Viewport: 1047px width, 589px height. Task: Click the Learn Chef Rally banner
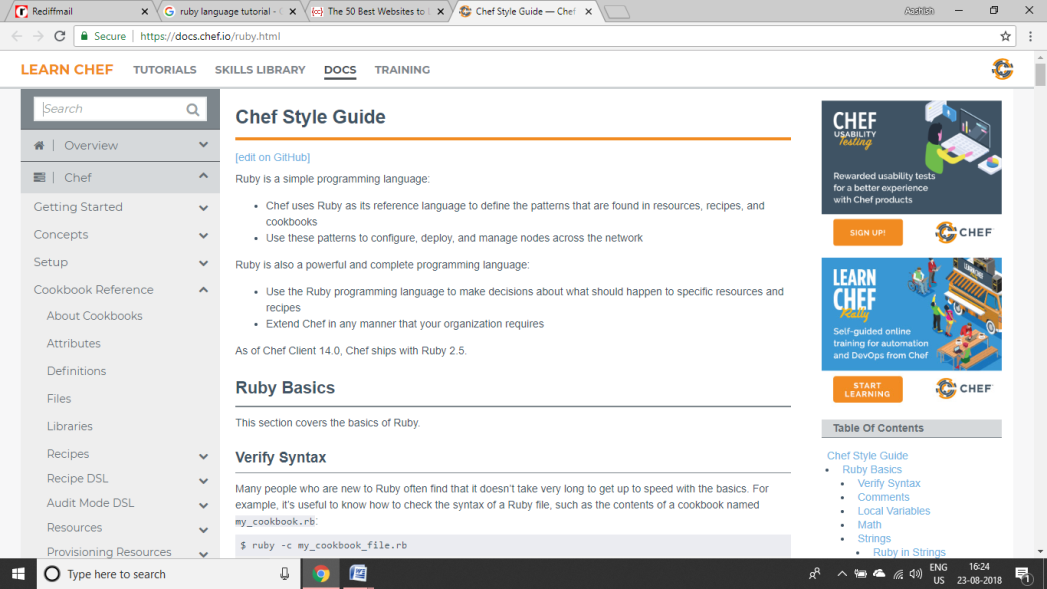point(911,314)
